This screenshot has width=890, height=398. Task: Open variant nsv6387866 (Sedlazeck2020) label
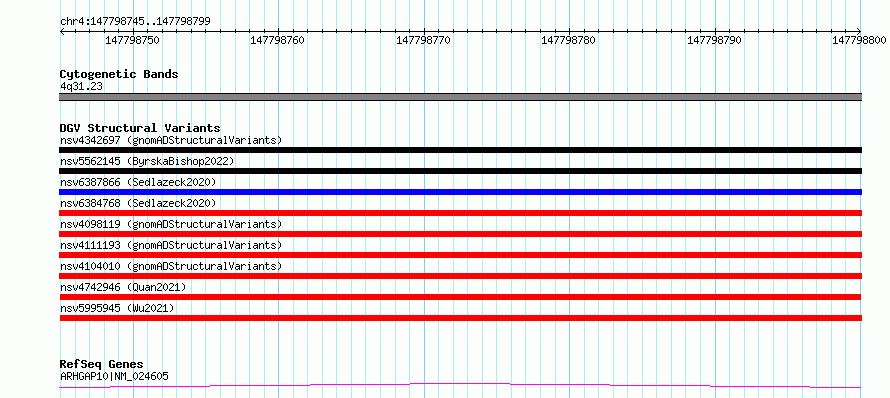pyautogui.click(x=138, y=182)
